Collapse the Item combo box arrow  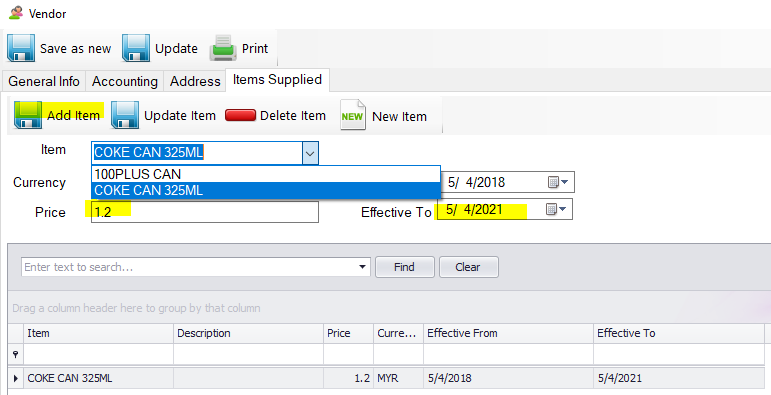(310, 153)
